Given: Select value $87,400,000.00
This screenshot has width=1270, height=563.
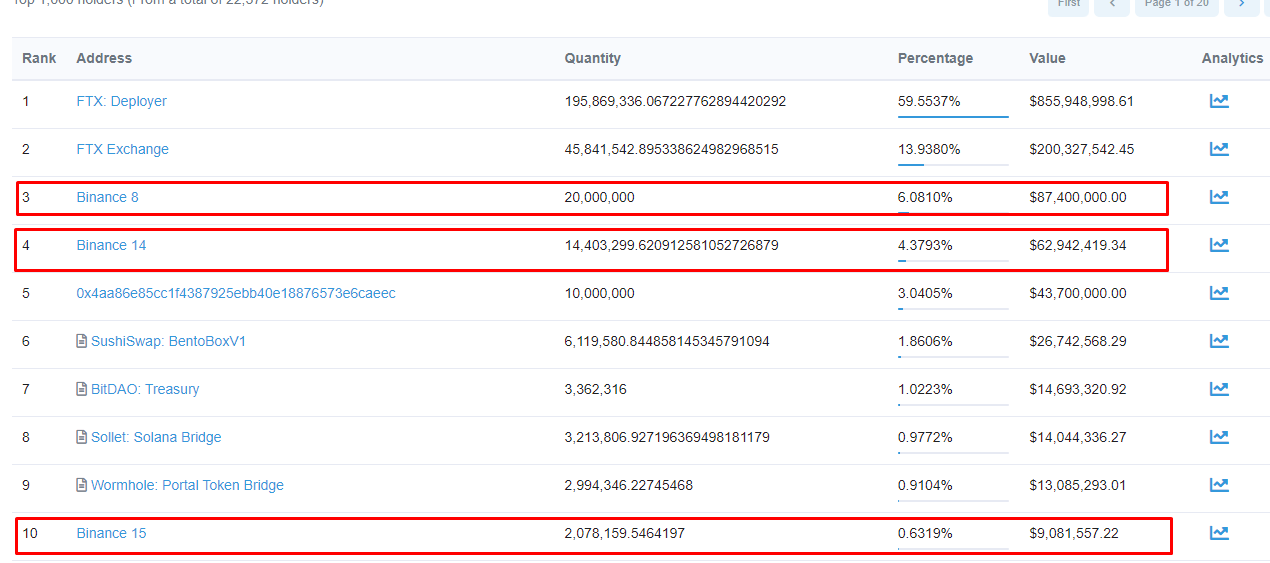Looking at the screenshot, I should [1077, 197].
